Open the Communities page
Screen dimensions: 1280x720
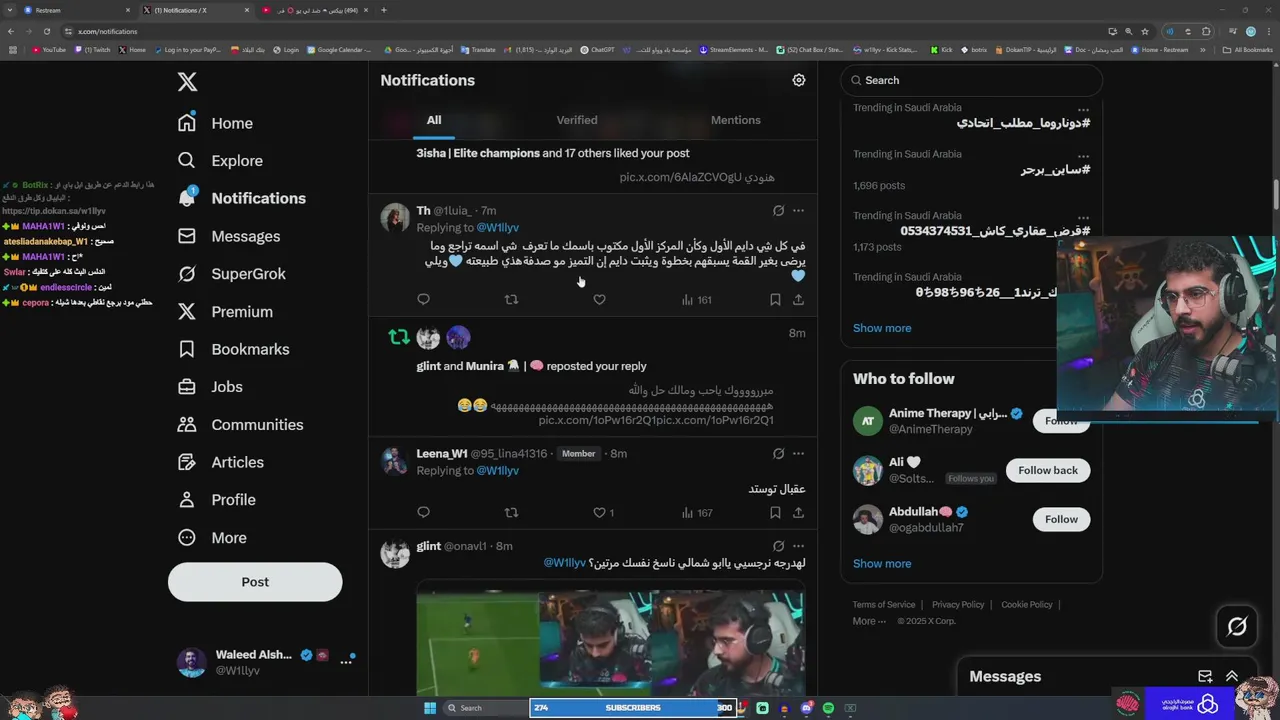tap(240, 425)
